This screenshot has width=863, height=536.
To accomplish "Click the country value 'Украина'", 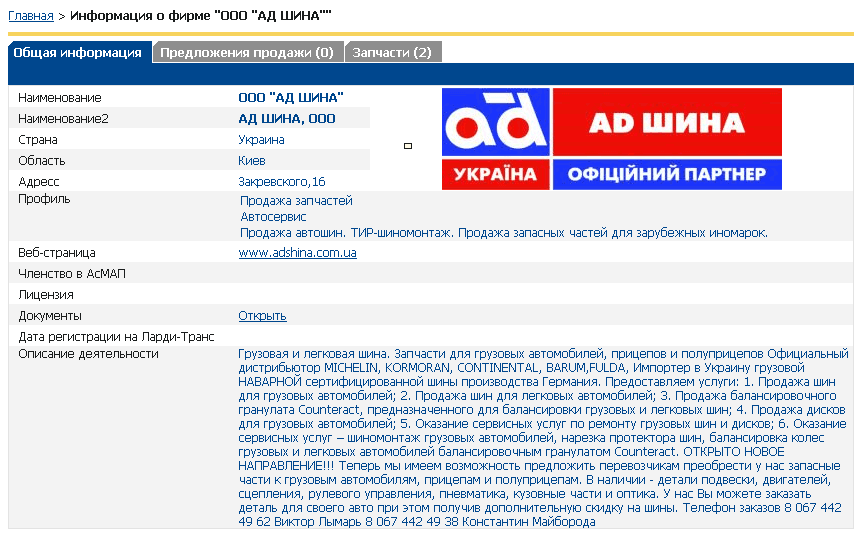I will pos(261,140).
